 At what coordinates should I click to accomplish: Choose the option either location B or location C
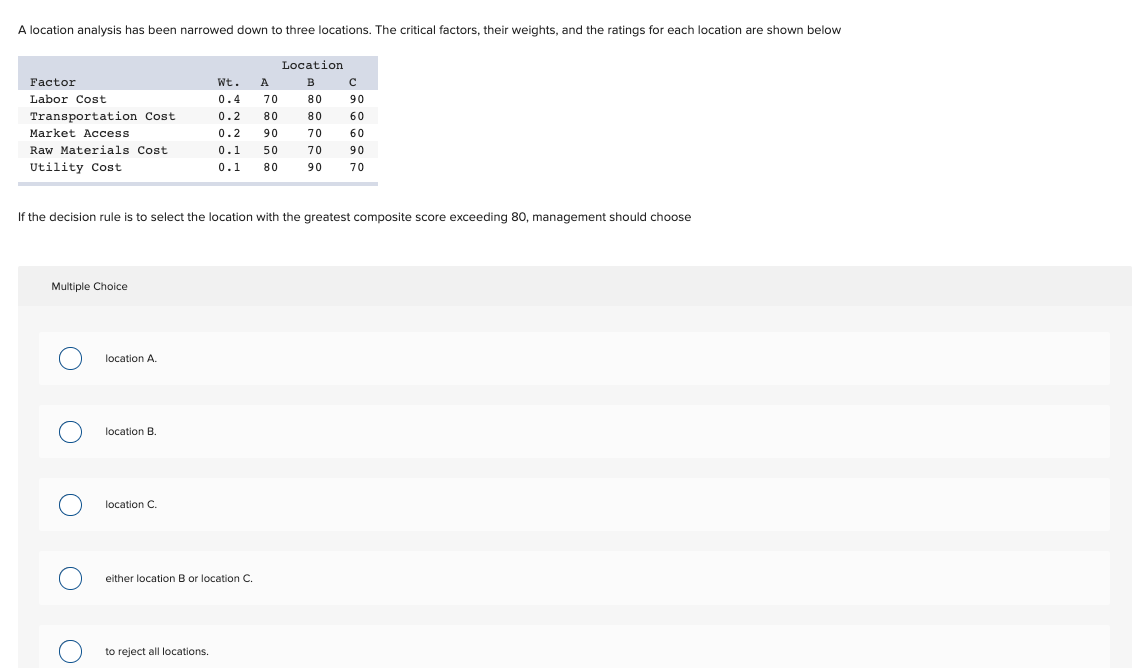coord(70,578)
